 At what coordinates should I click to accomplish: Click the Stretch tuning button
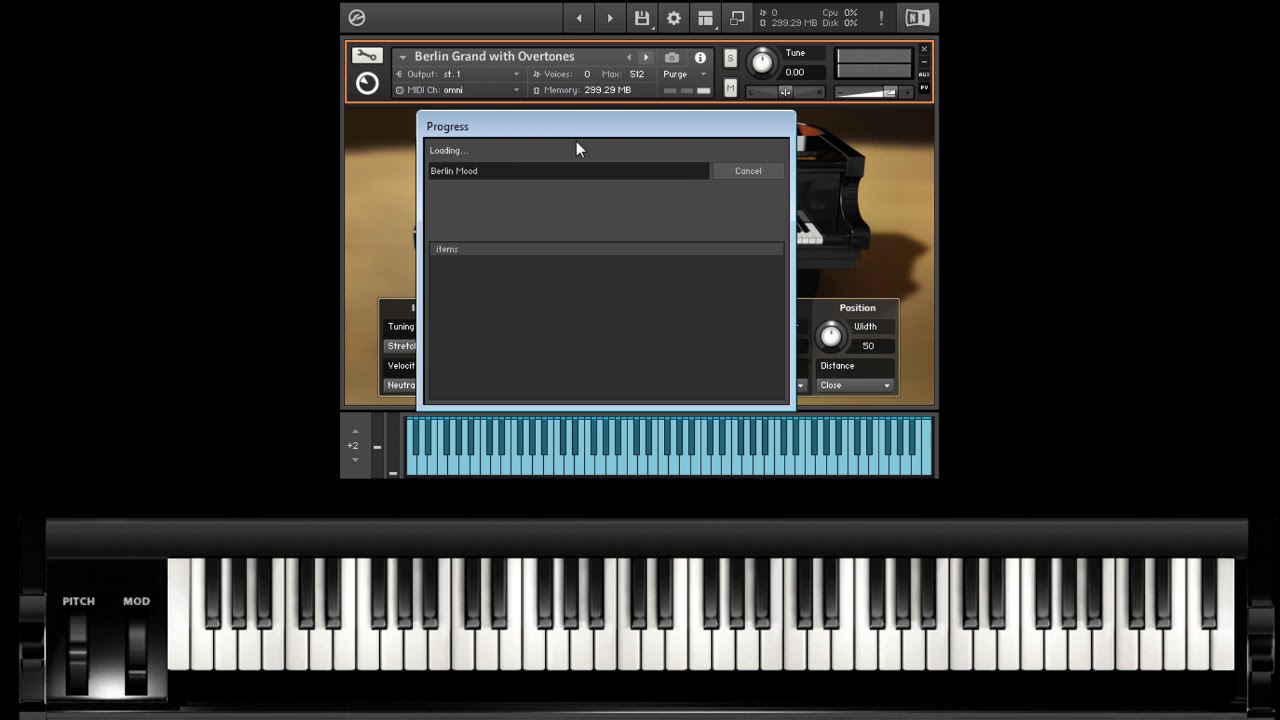[401, 346]
